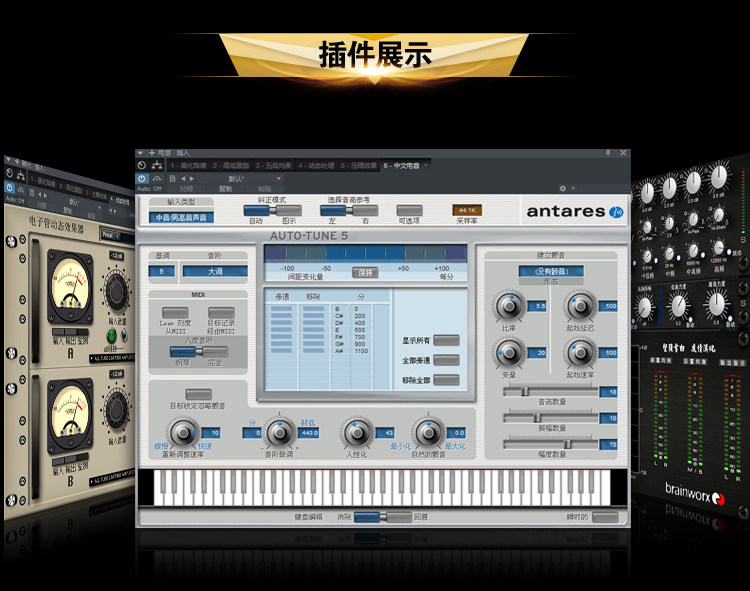The width and height of the screenshot is (750, 591).
Task: Toggle 目标锁定忽略颤音 button
Action: [x=199, y=394]
